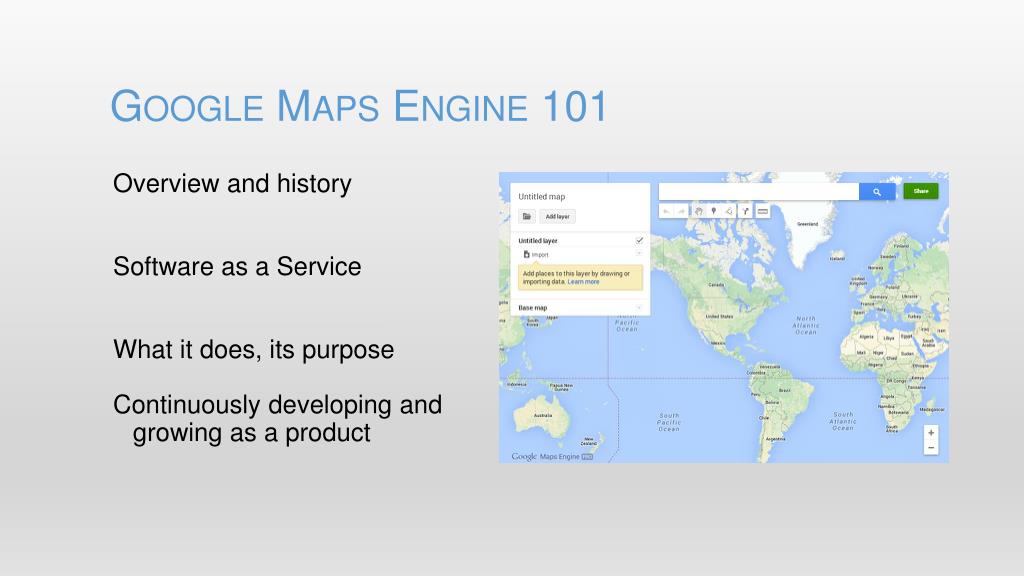Image resolution: width=1024 pixels, height=576 pixels.
Task: Click the United States map label
Action: (719, 316)
